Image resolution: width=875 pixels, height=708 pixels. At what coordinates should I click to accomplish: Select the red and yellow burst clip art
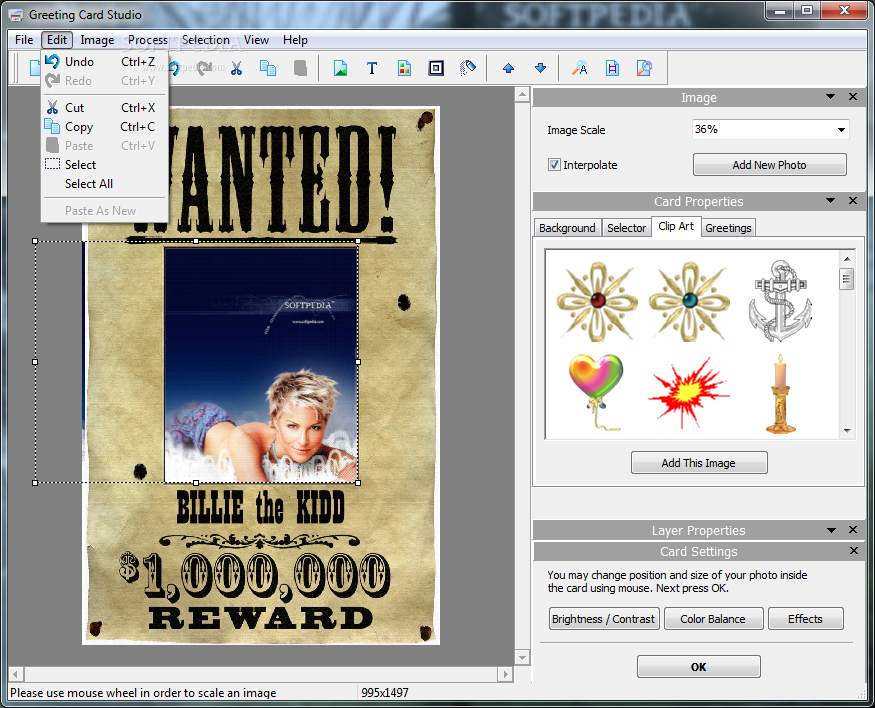[689, 393]
